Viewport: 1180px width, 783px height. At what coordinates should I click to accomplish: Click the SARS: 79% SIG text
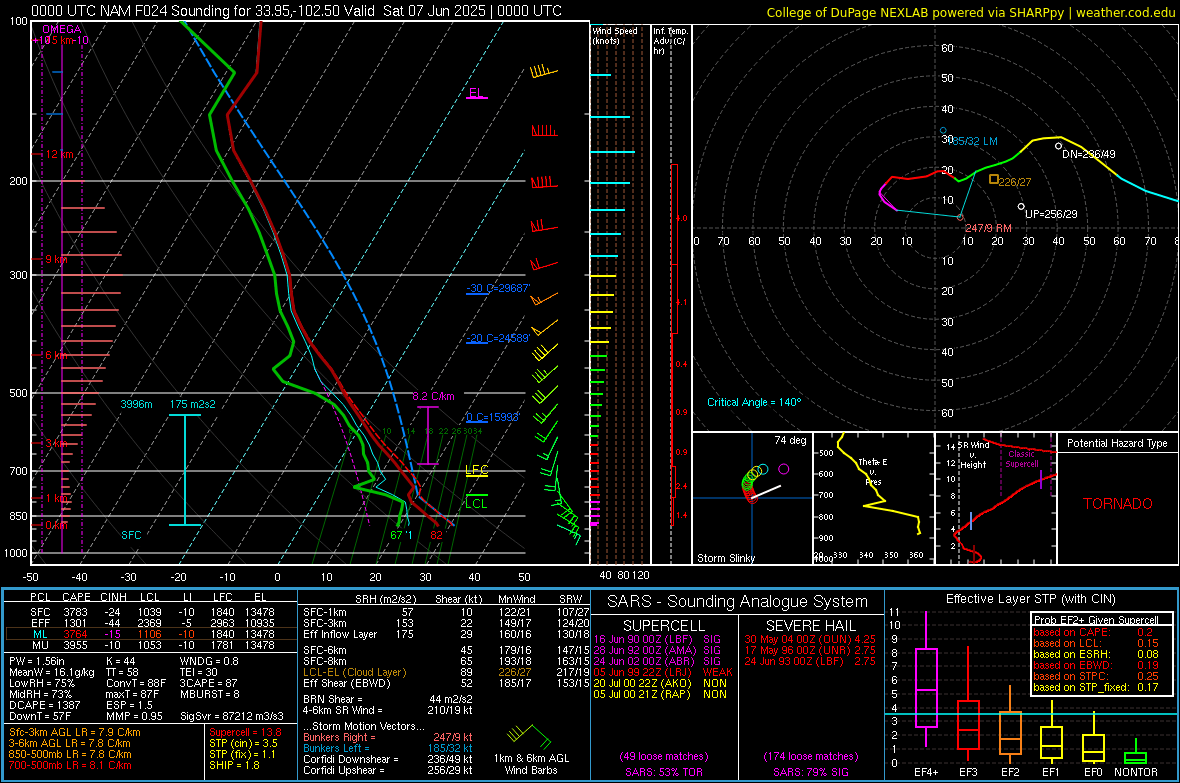(x=810, y=772)
